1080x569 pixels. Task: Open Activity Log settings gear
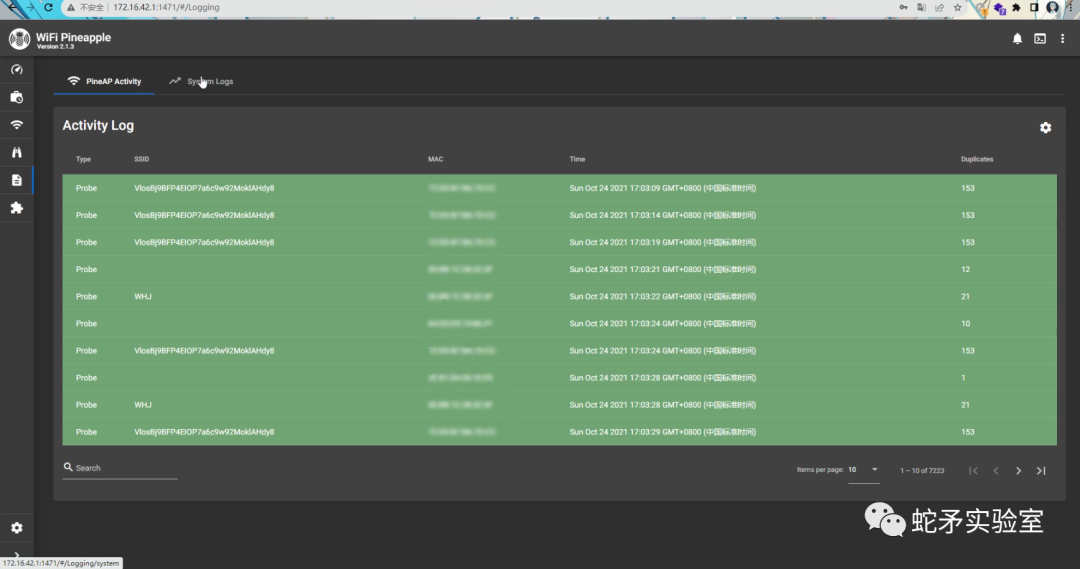click(x=1046, y=127)
